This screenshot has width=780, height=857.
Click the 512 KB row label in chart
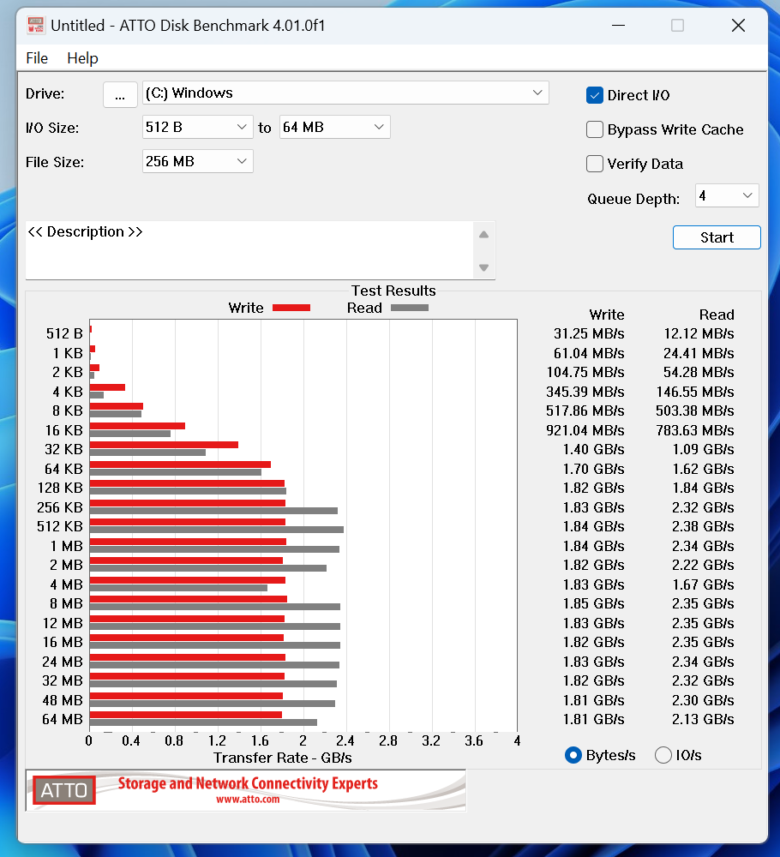pyautogui.click(x=60, y=526)
